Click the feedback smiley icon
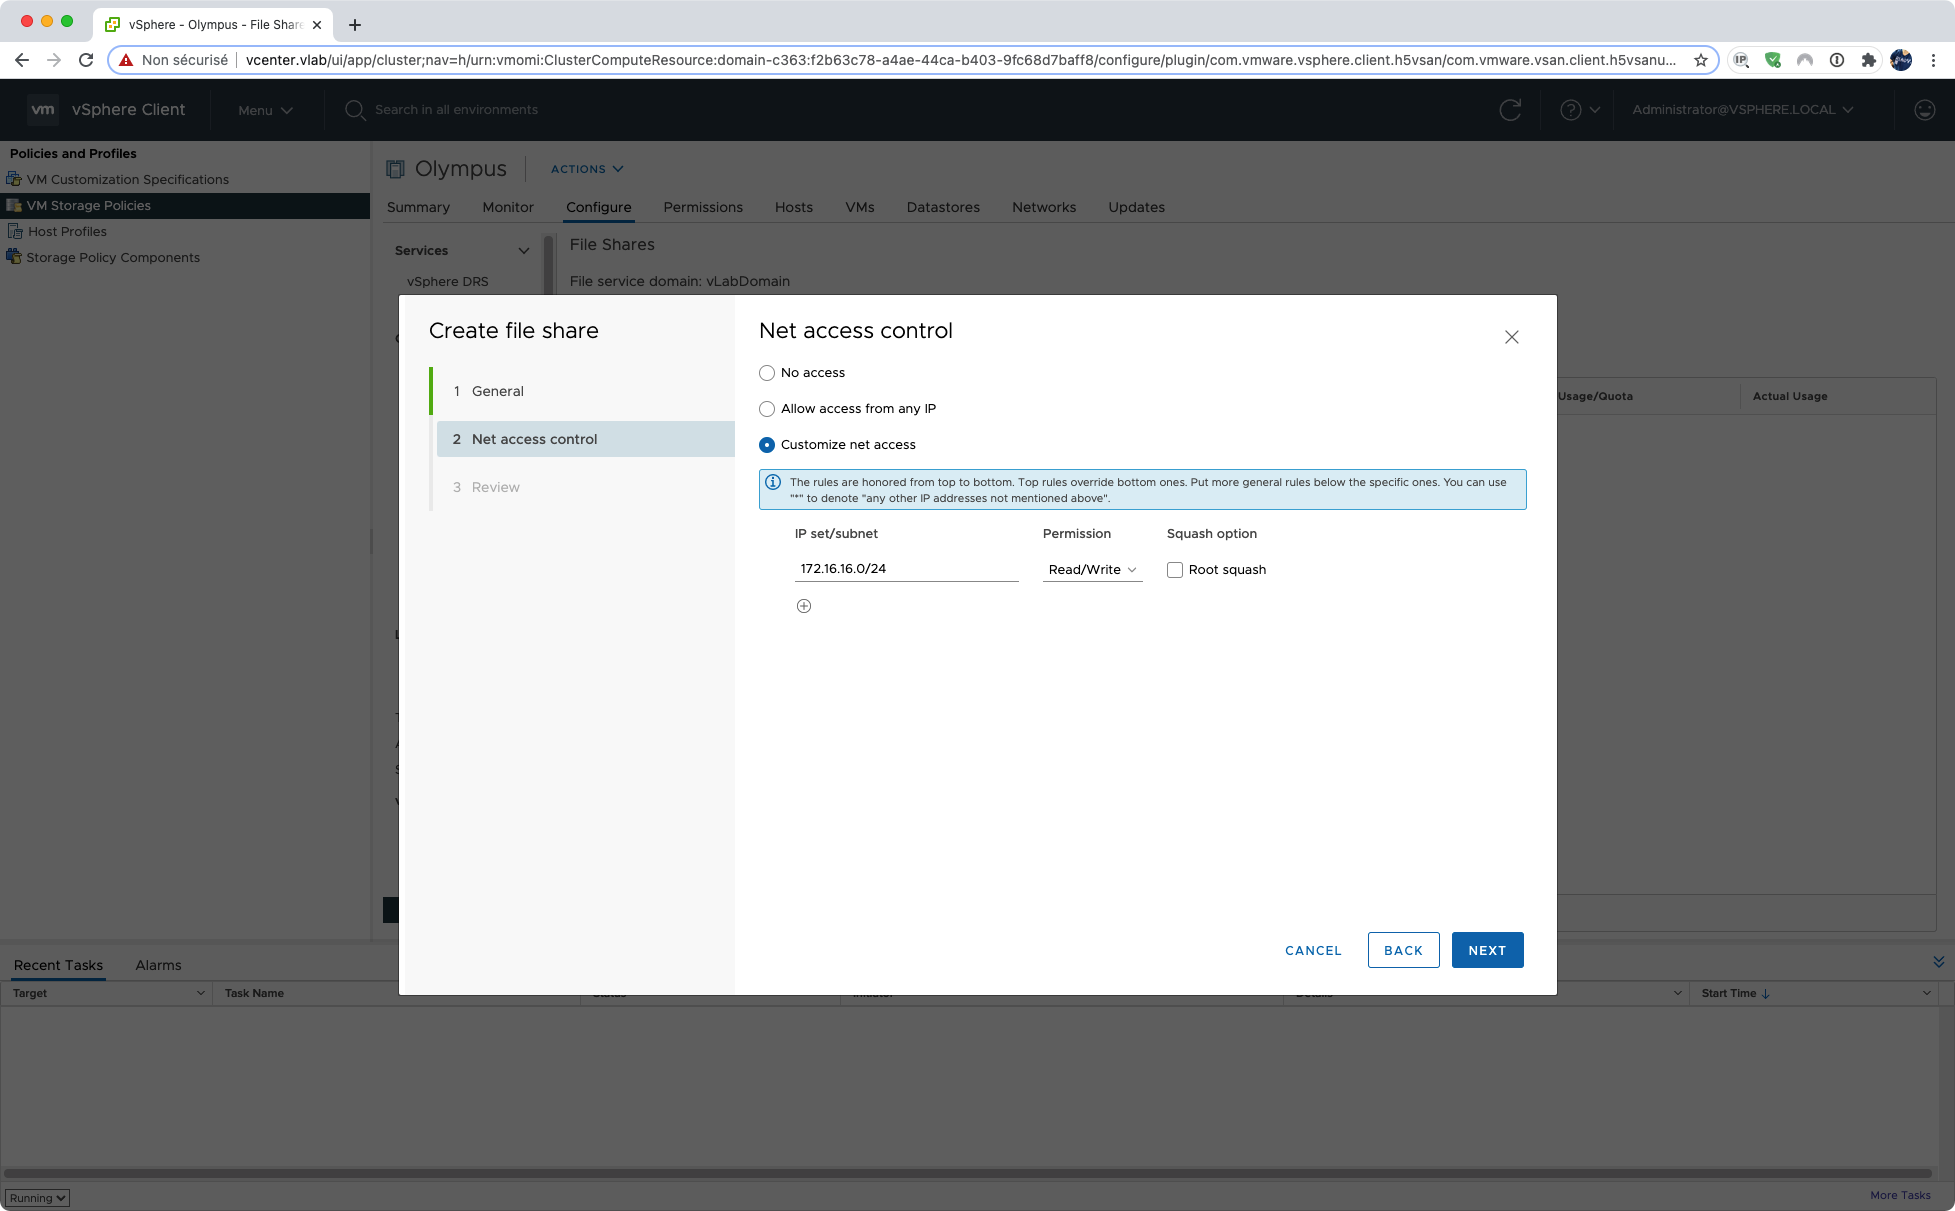The height and width of the screenshot is (1211, 1955). pyautogui.click(x=1924, y=110)
